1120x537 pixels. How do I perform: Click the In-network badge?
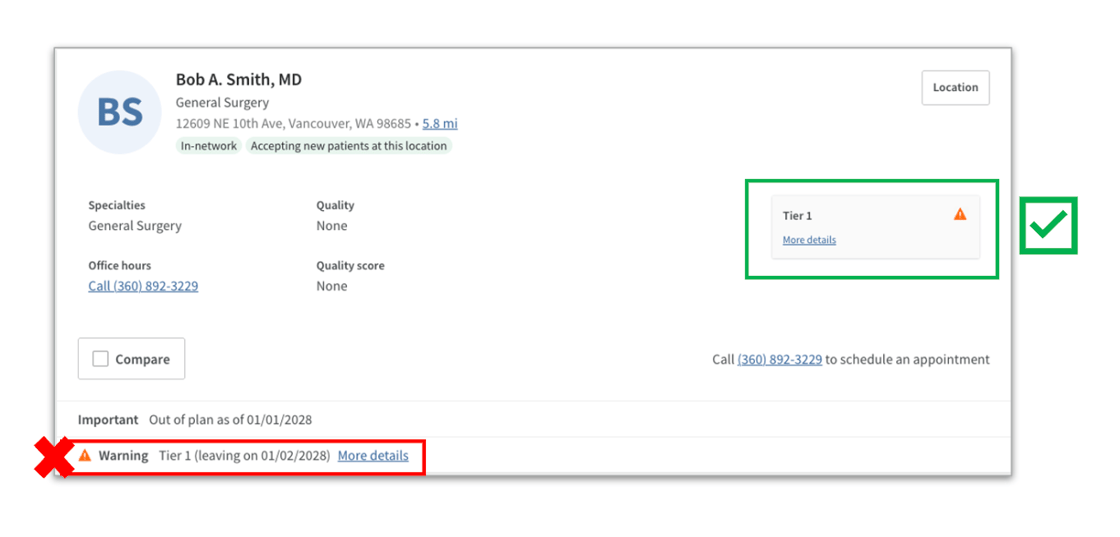[209, 146]
